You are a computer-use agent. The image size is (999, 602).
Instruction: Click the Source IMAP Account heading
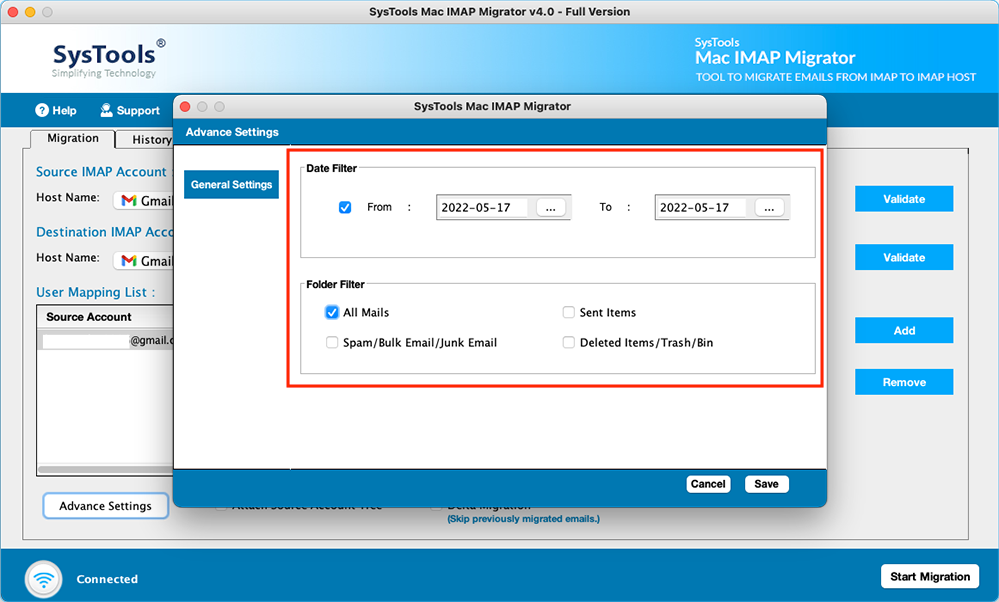point(101,172)
